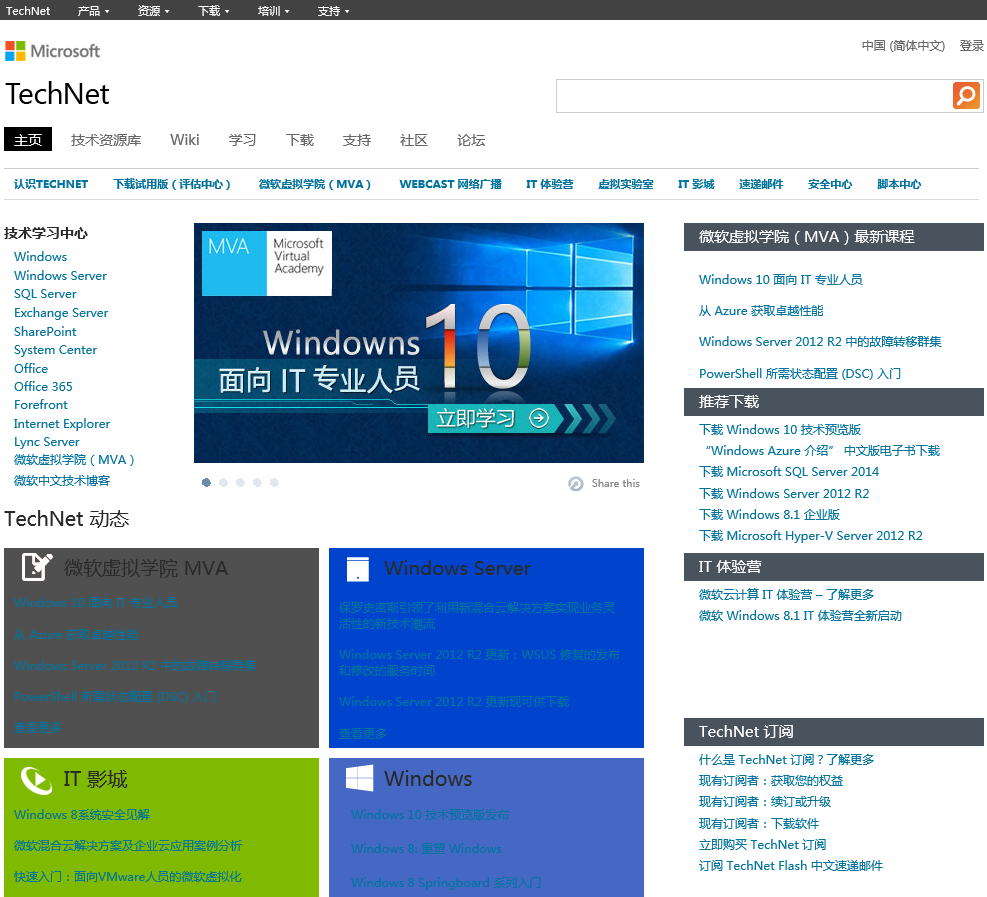
Task: Expand the 培训 dropdown menu
Action: (x=273, y=11)
